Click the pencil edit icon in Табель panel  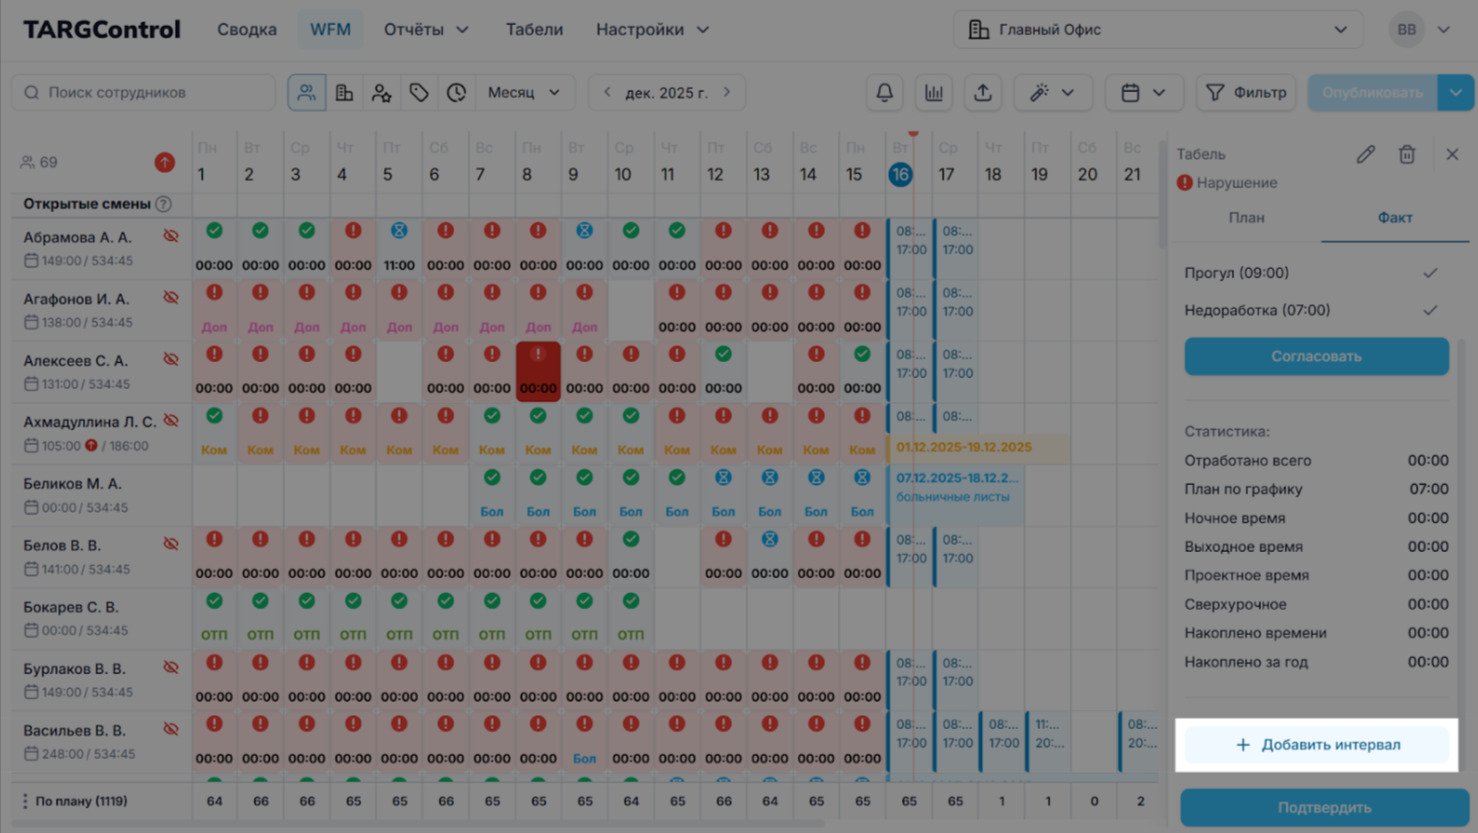[1365, 154]
